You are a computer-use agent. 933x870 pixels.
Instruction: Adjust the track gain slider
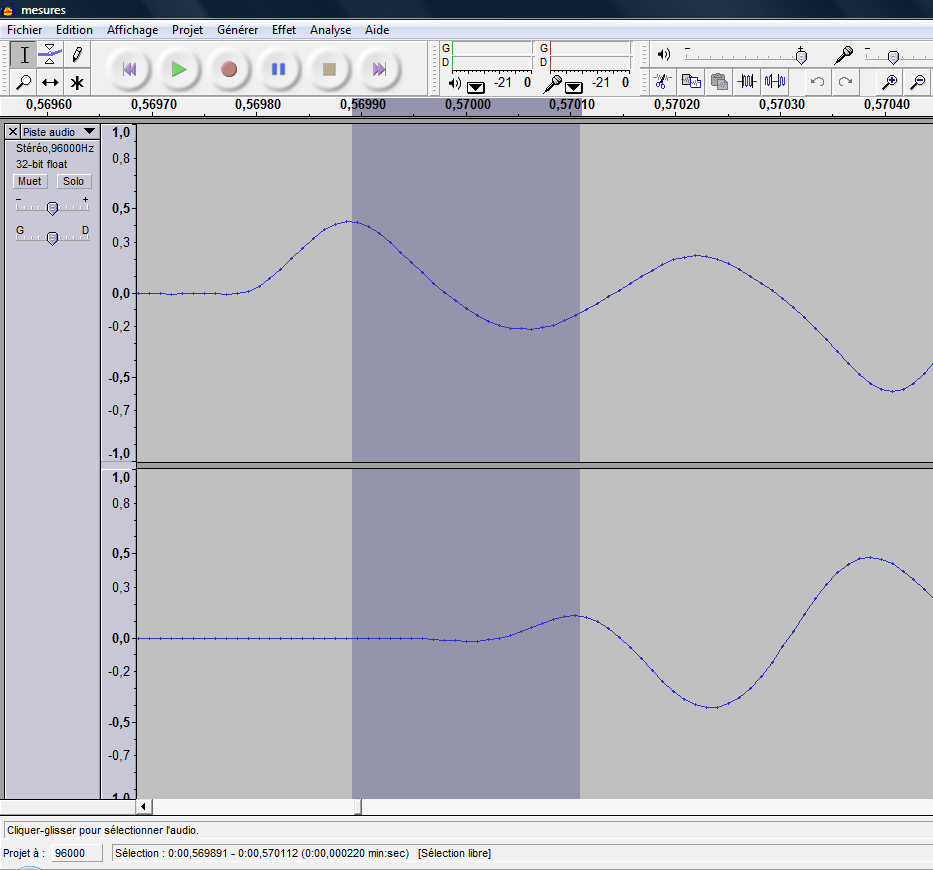(52, 208)
